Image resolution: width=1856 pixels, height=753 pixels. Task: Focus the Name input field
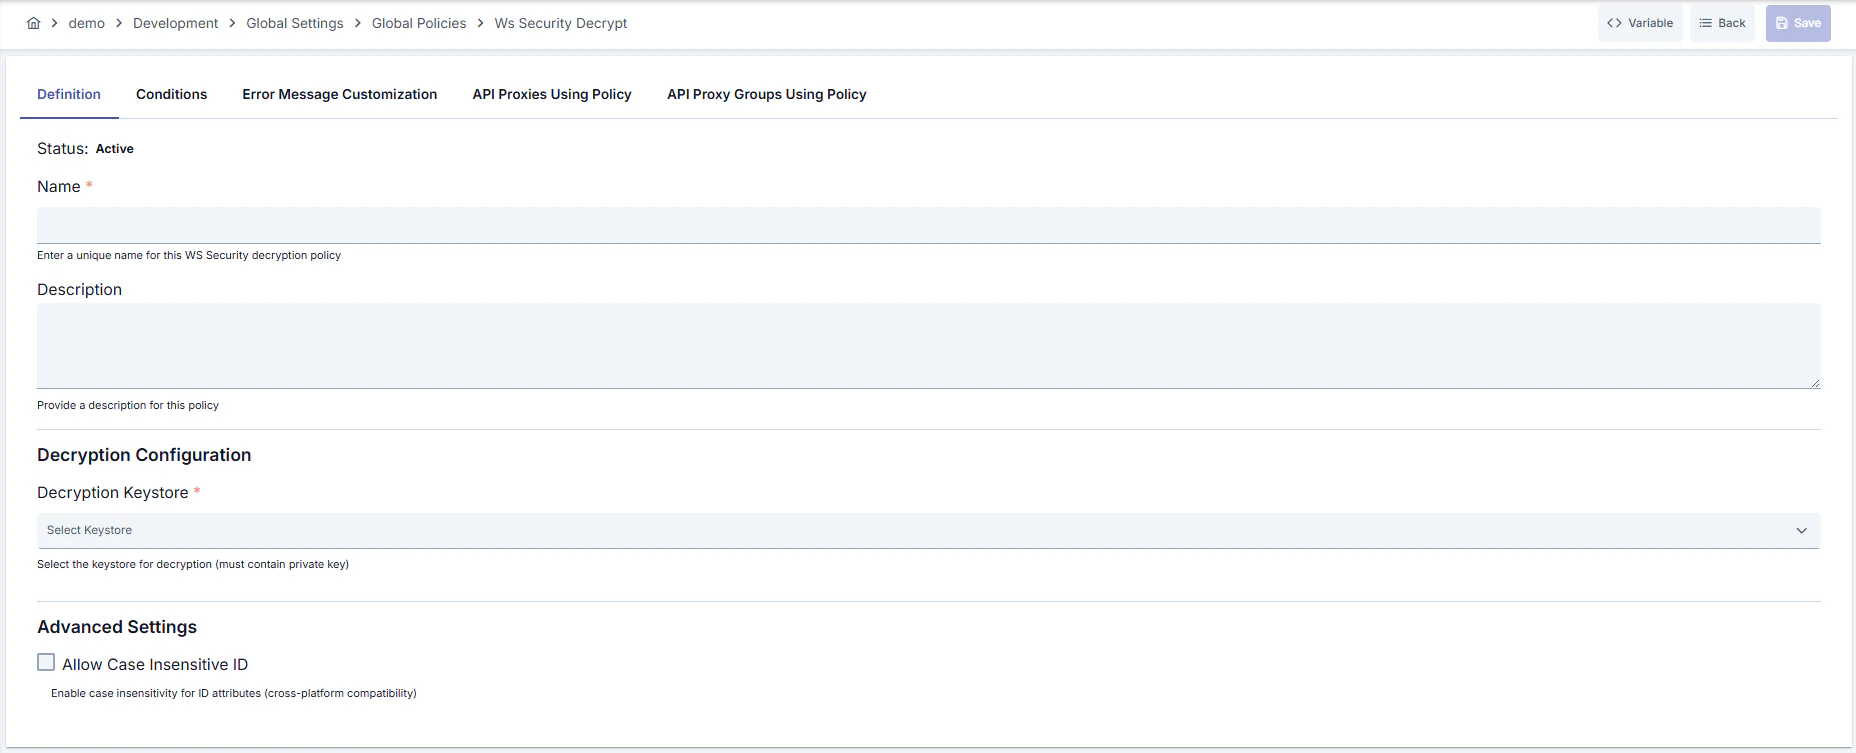[928, 225]
